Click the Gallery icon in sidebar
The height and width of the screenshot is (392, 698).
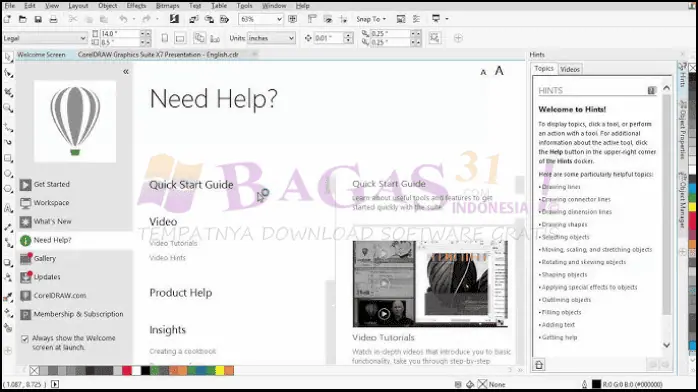point(25,258)
